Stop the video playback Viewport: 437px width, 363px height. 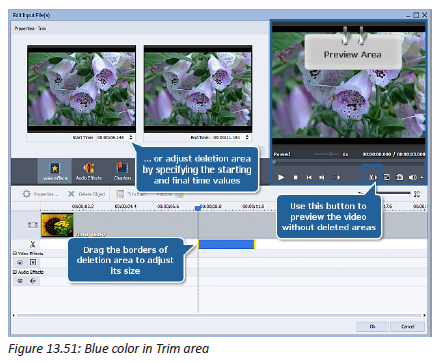[x=295, y=177]
